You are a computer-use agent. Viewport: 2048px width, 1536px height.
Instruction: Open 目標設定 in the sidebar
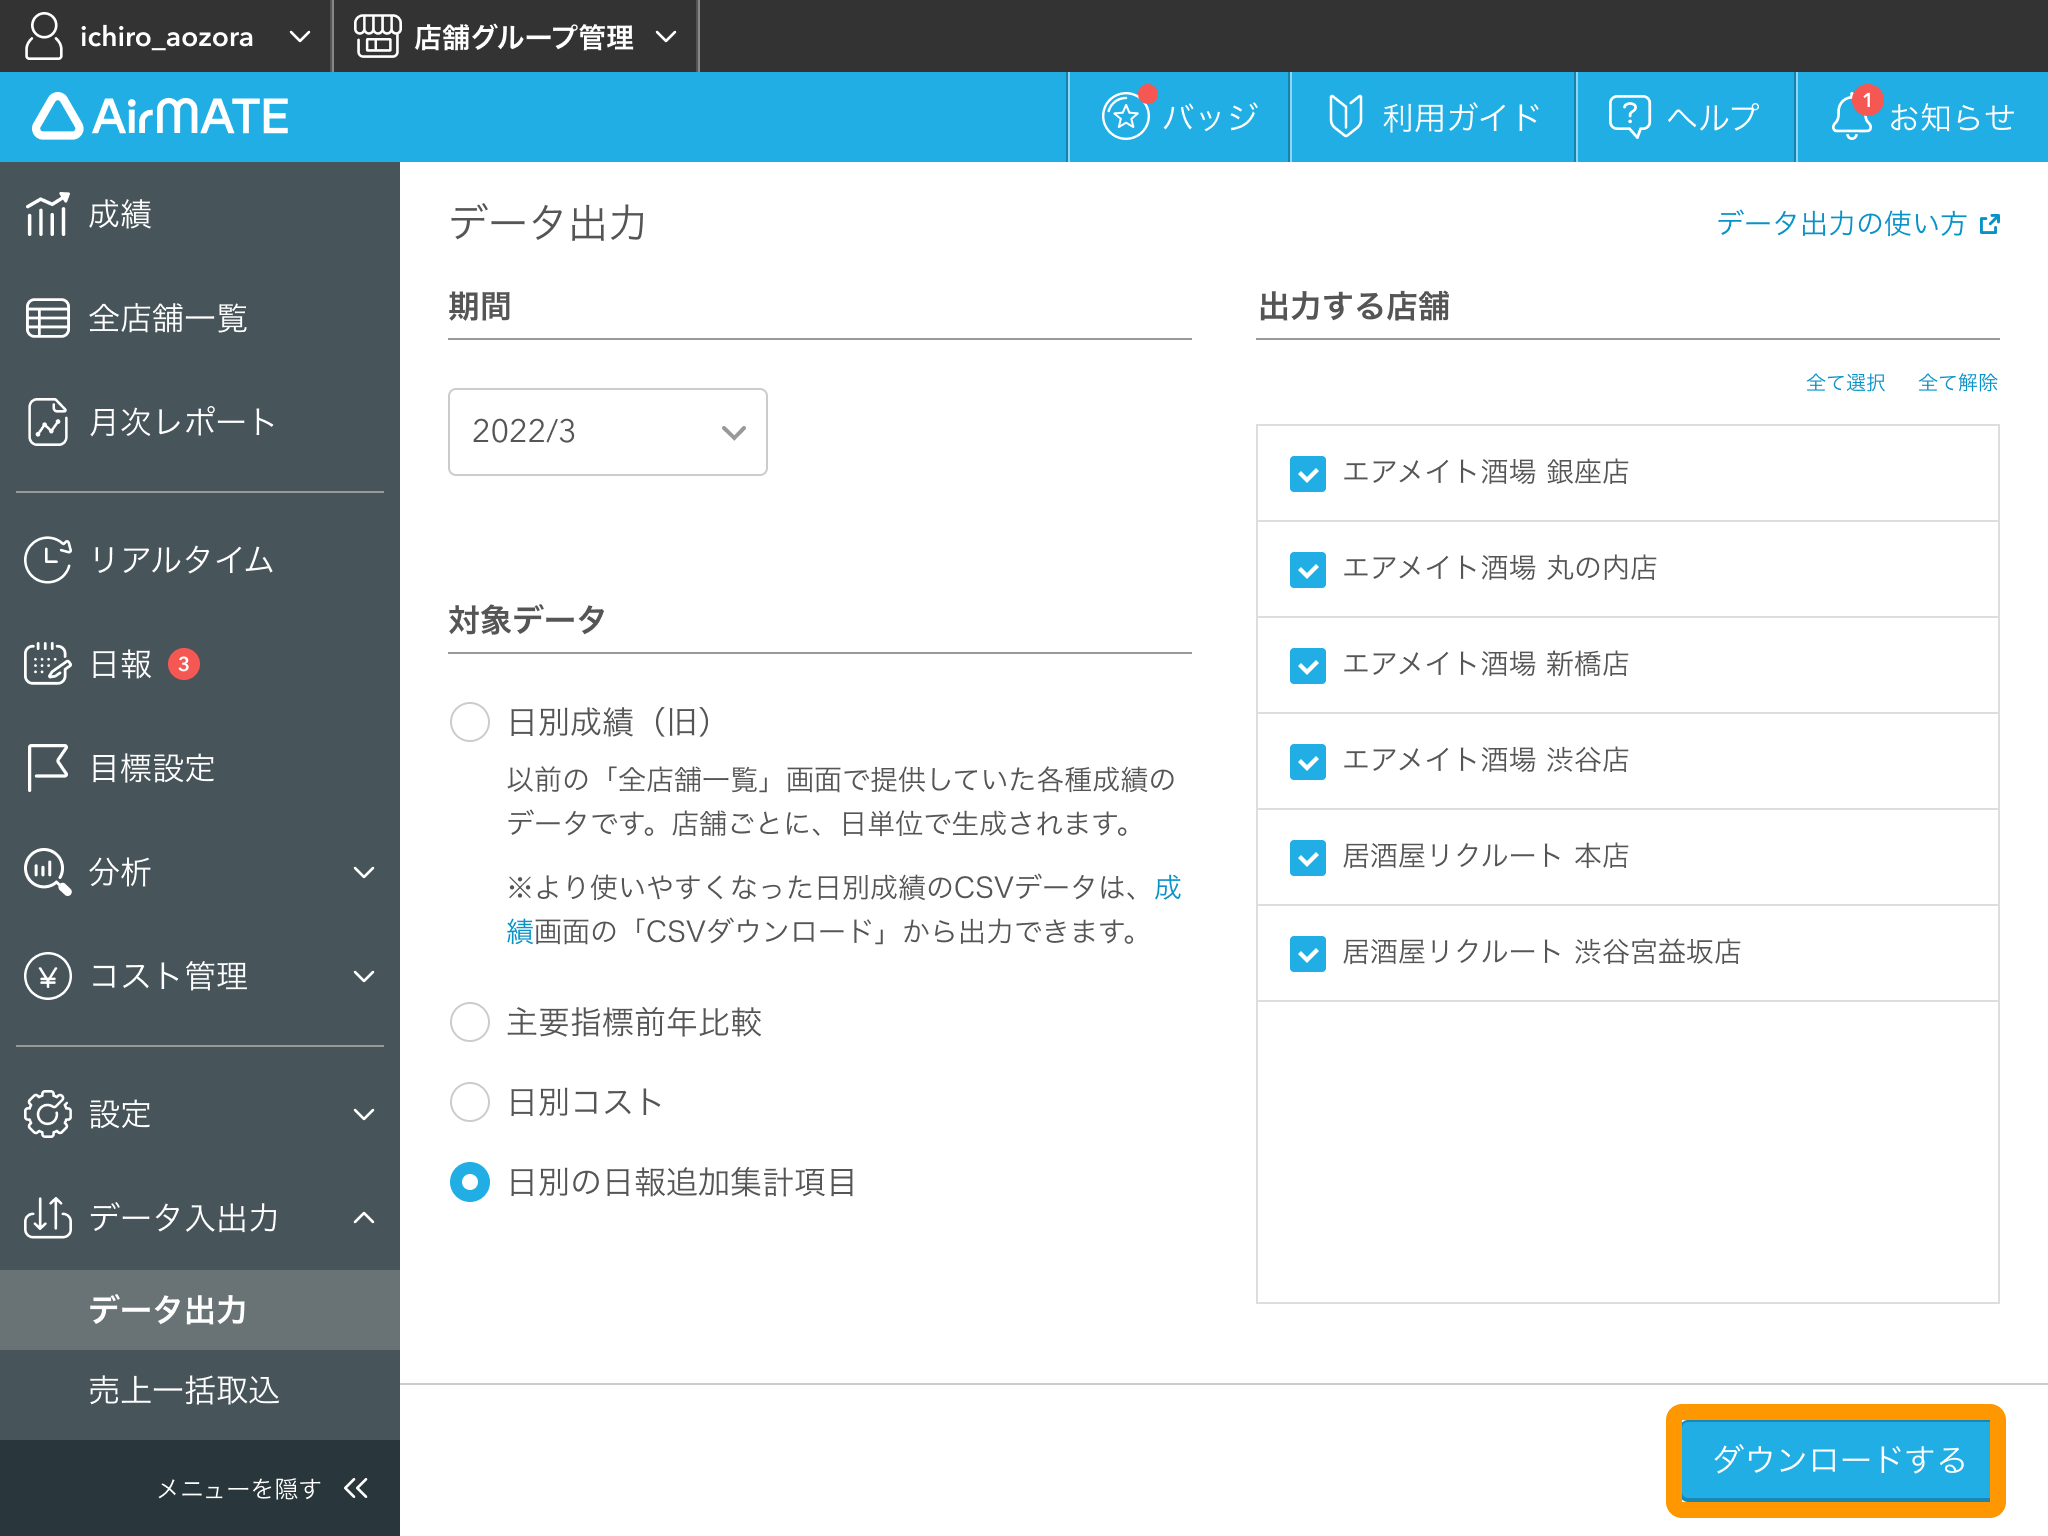200,768
